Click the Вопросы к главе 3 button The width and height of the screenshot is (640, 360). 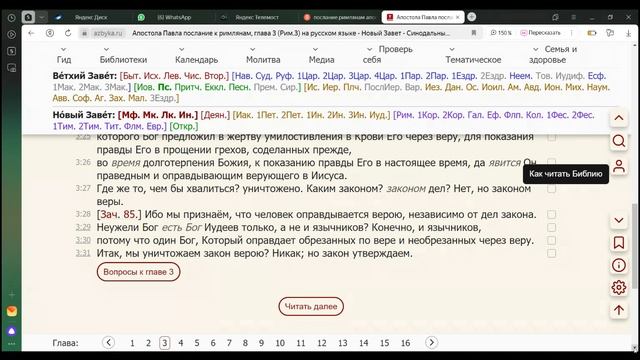coord(138,272)
